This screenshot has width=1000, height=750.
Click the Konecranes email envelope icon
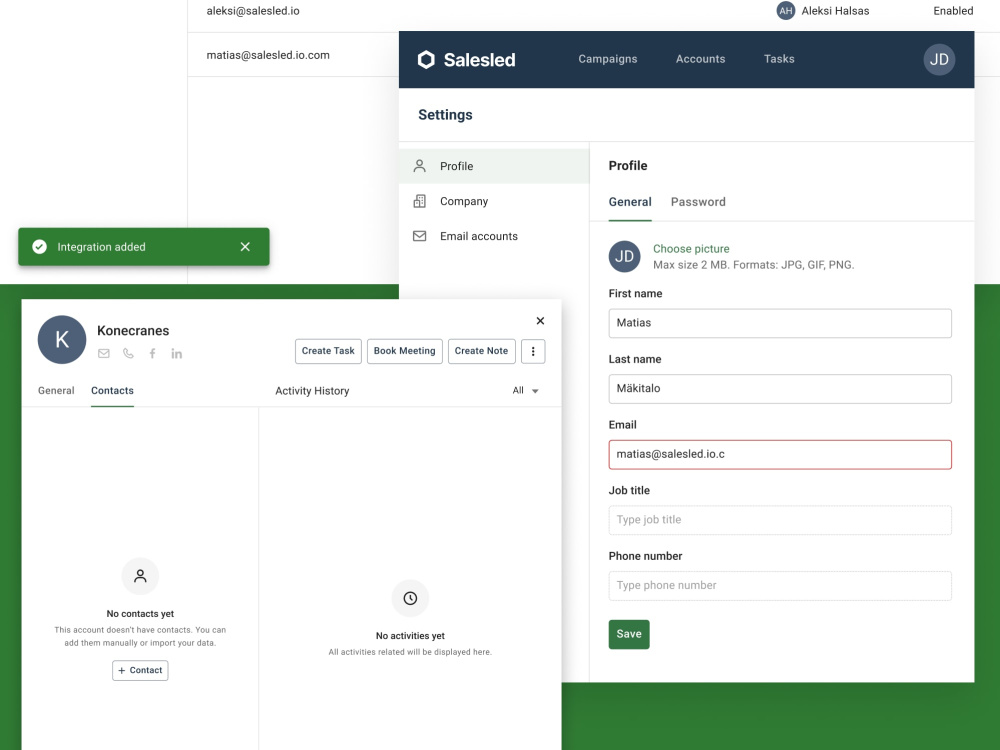tap(104, 353)
